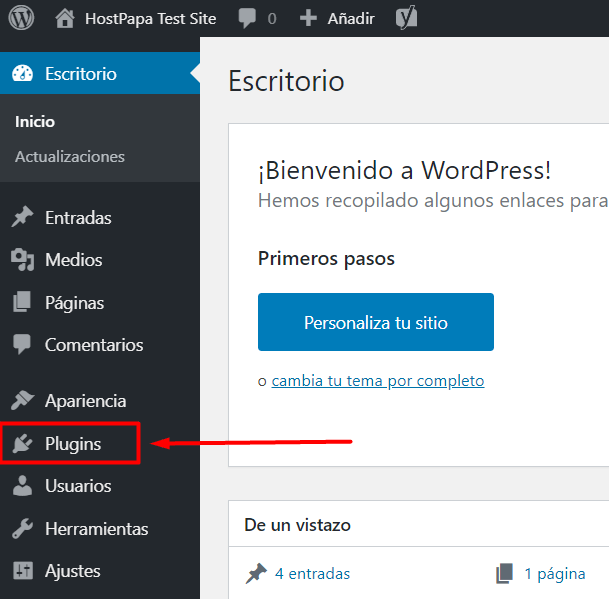609x599 pixels.
Task: Click the pending comments count 0
Action: pos(272,19)
